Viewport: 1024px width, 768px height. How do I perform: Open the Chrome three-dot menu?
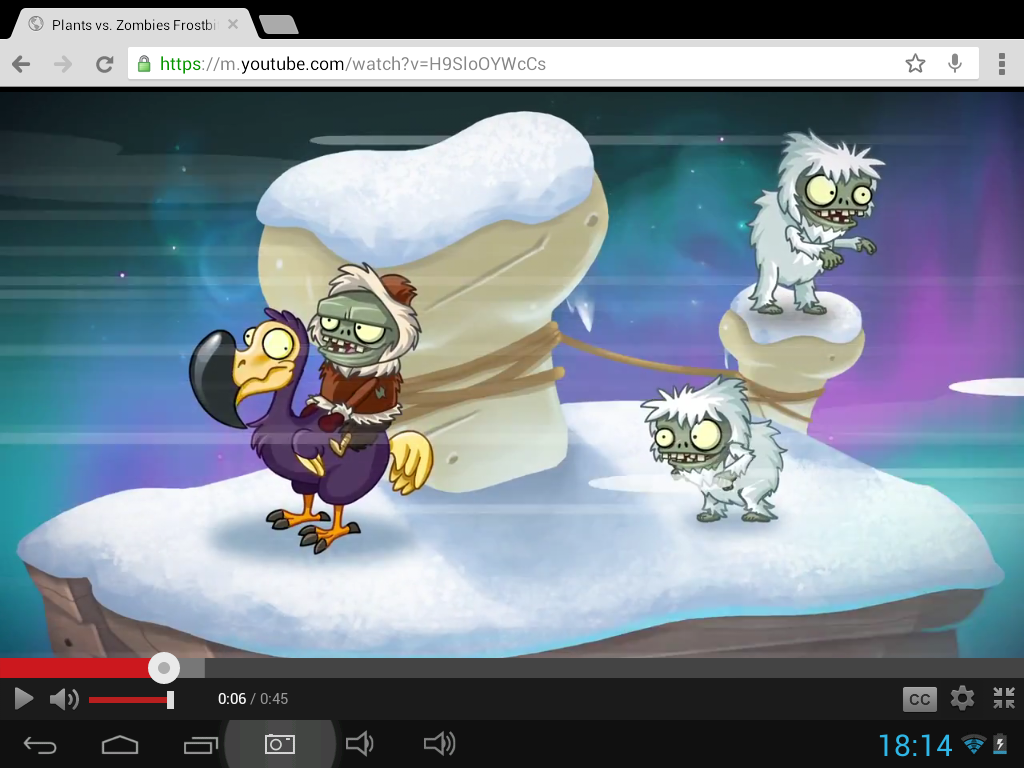[1002, 64]
